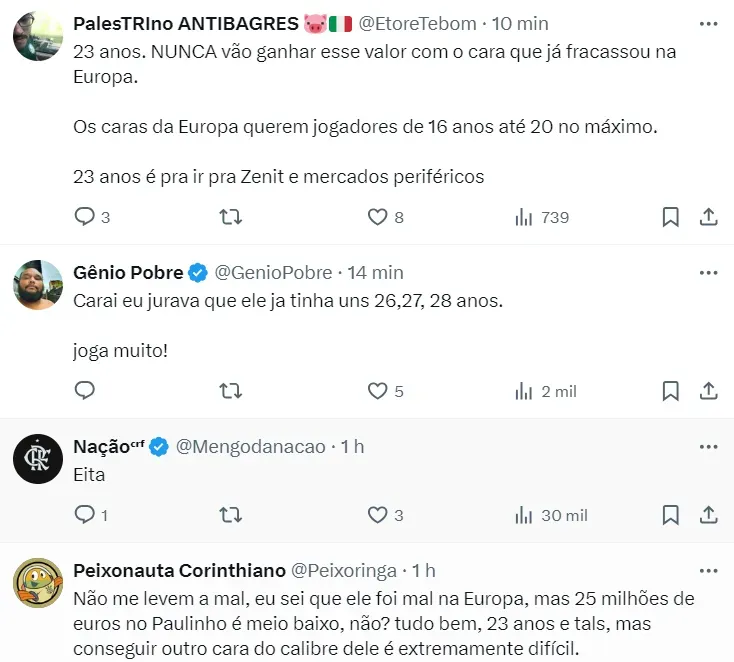View analytics showing 2 mil views
The width and height of the screenshot is (734, 662).
point(546,391)
